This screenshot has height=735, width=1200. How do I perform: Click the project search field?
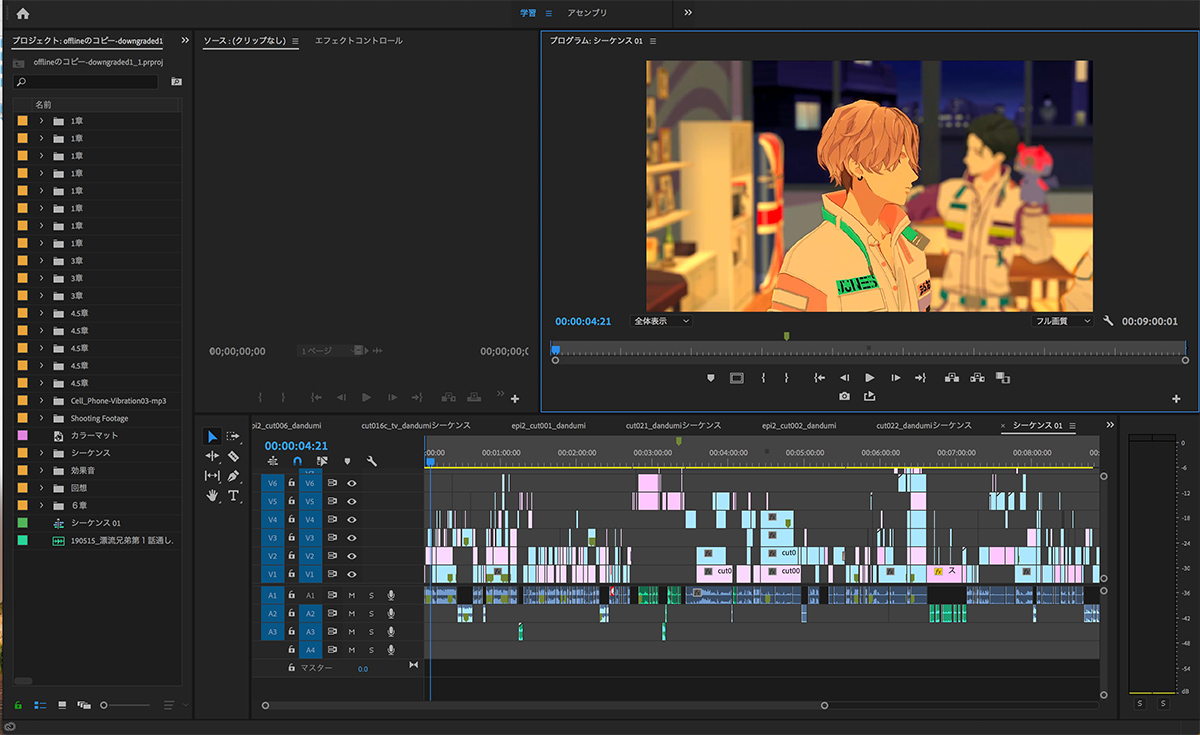(85, 82)
